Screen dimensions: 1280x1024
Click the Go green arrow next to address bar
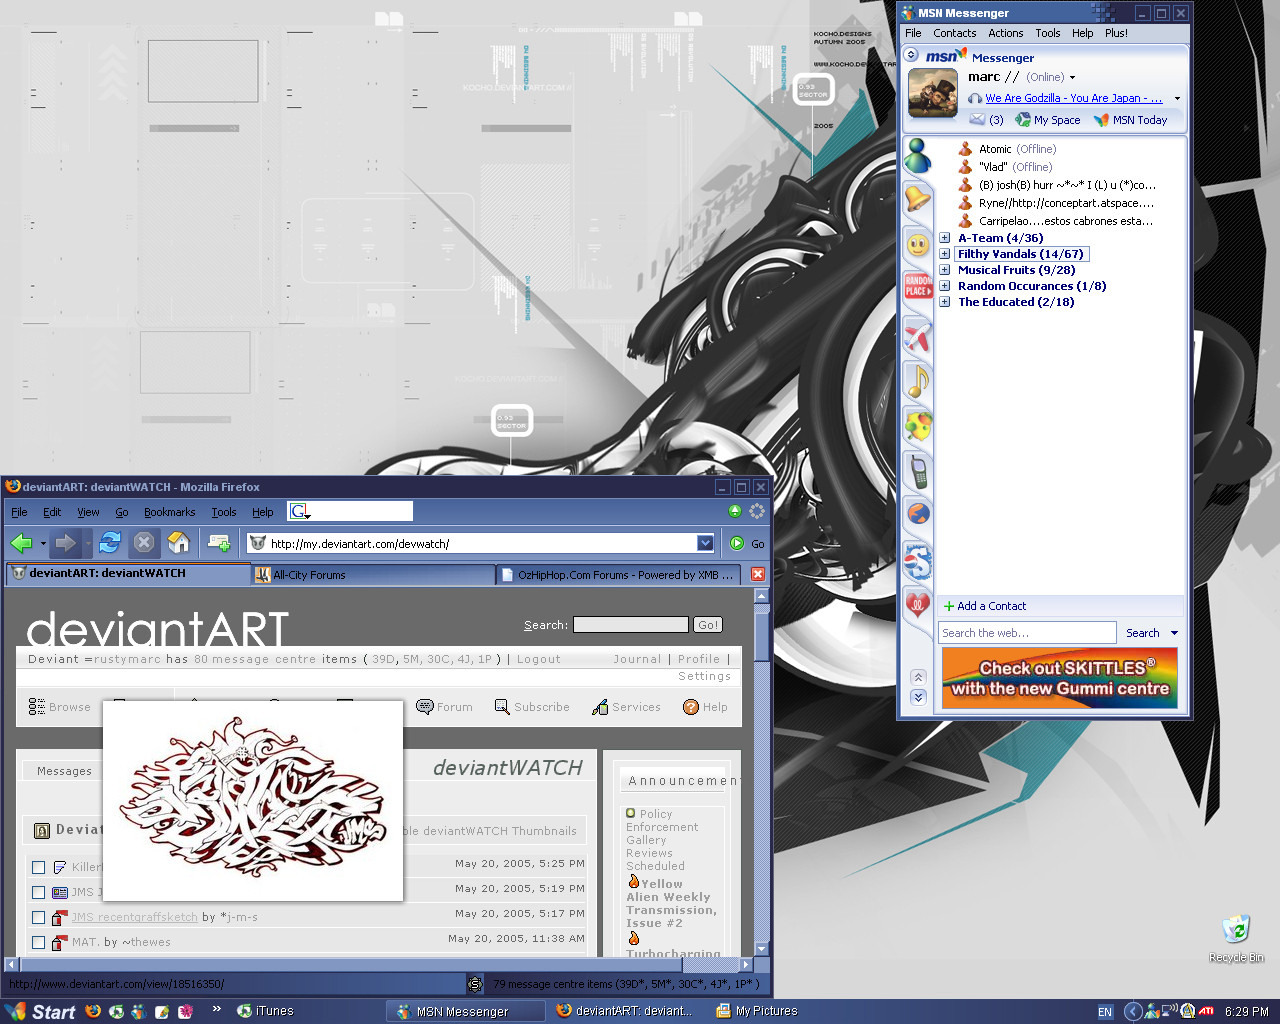click(x=737, y=544)
